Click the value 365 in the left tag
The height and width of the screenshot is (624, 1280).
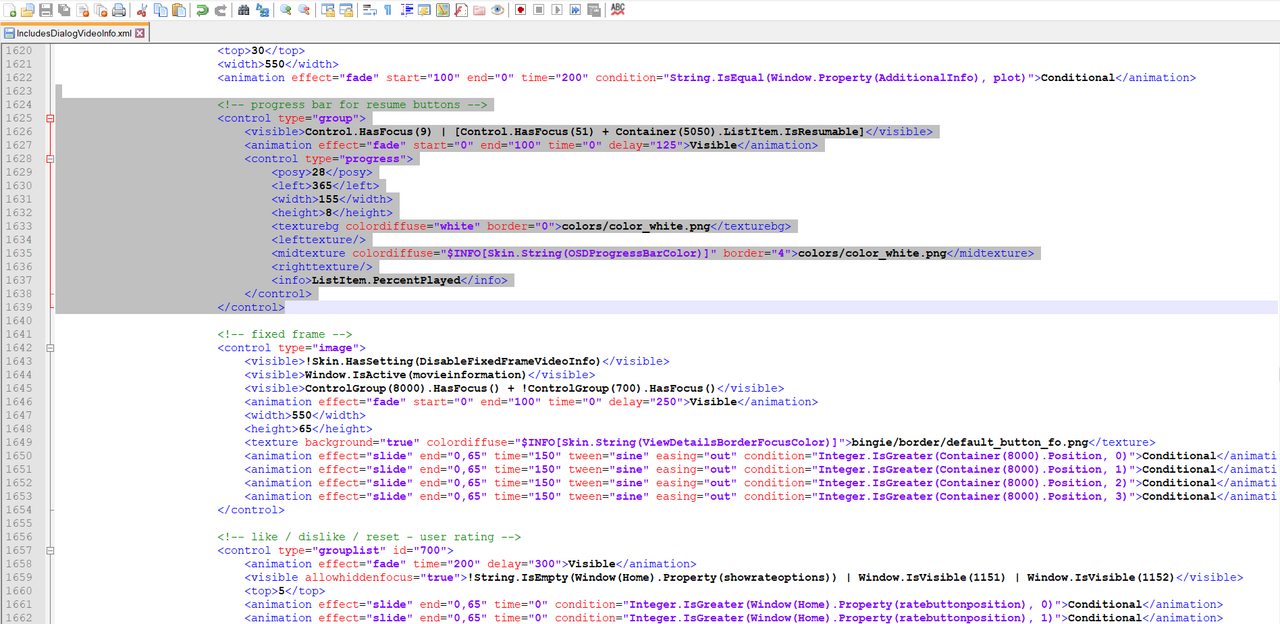pyautogui.click(x=322, y=186)
